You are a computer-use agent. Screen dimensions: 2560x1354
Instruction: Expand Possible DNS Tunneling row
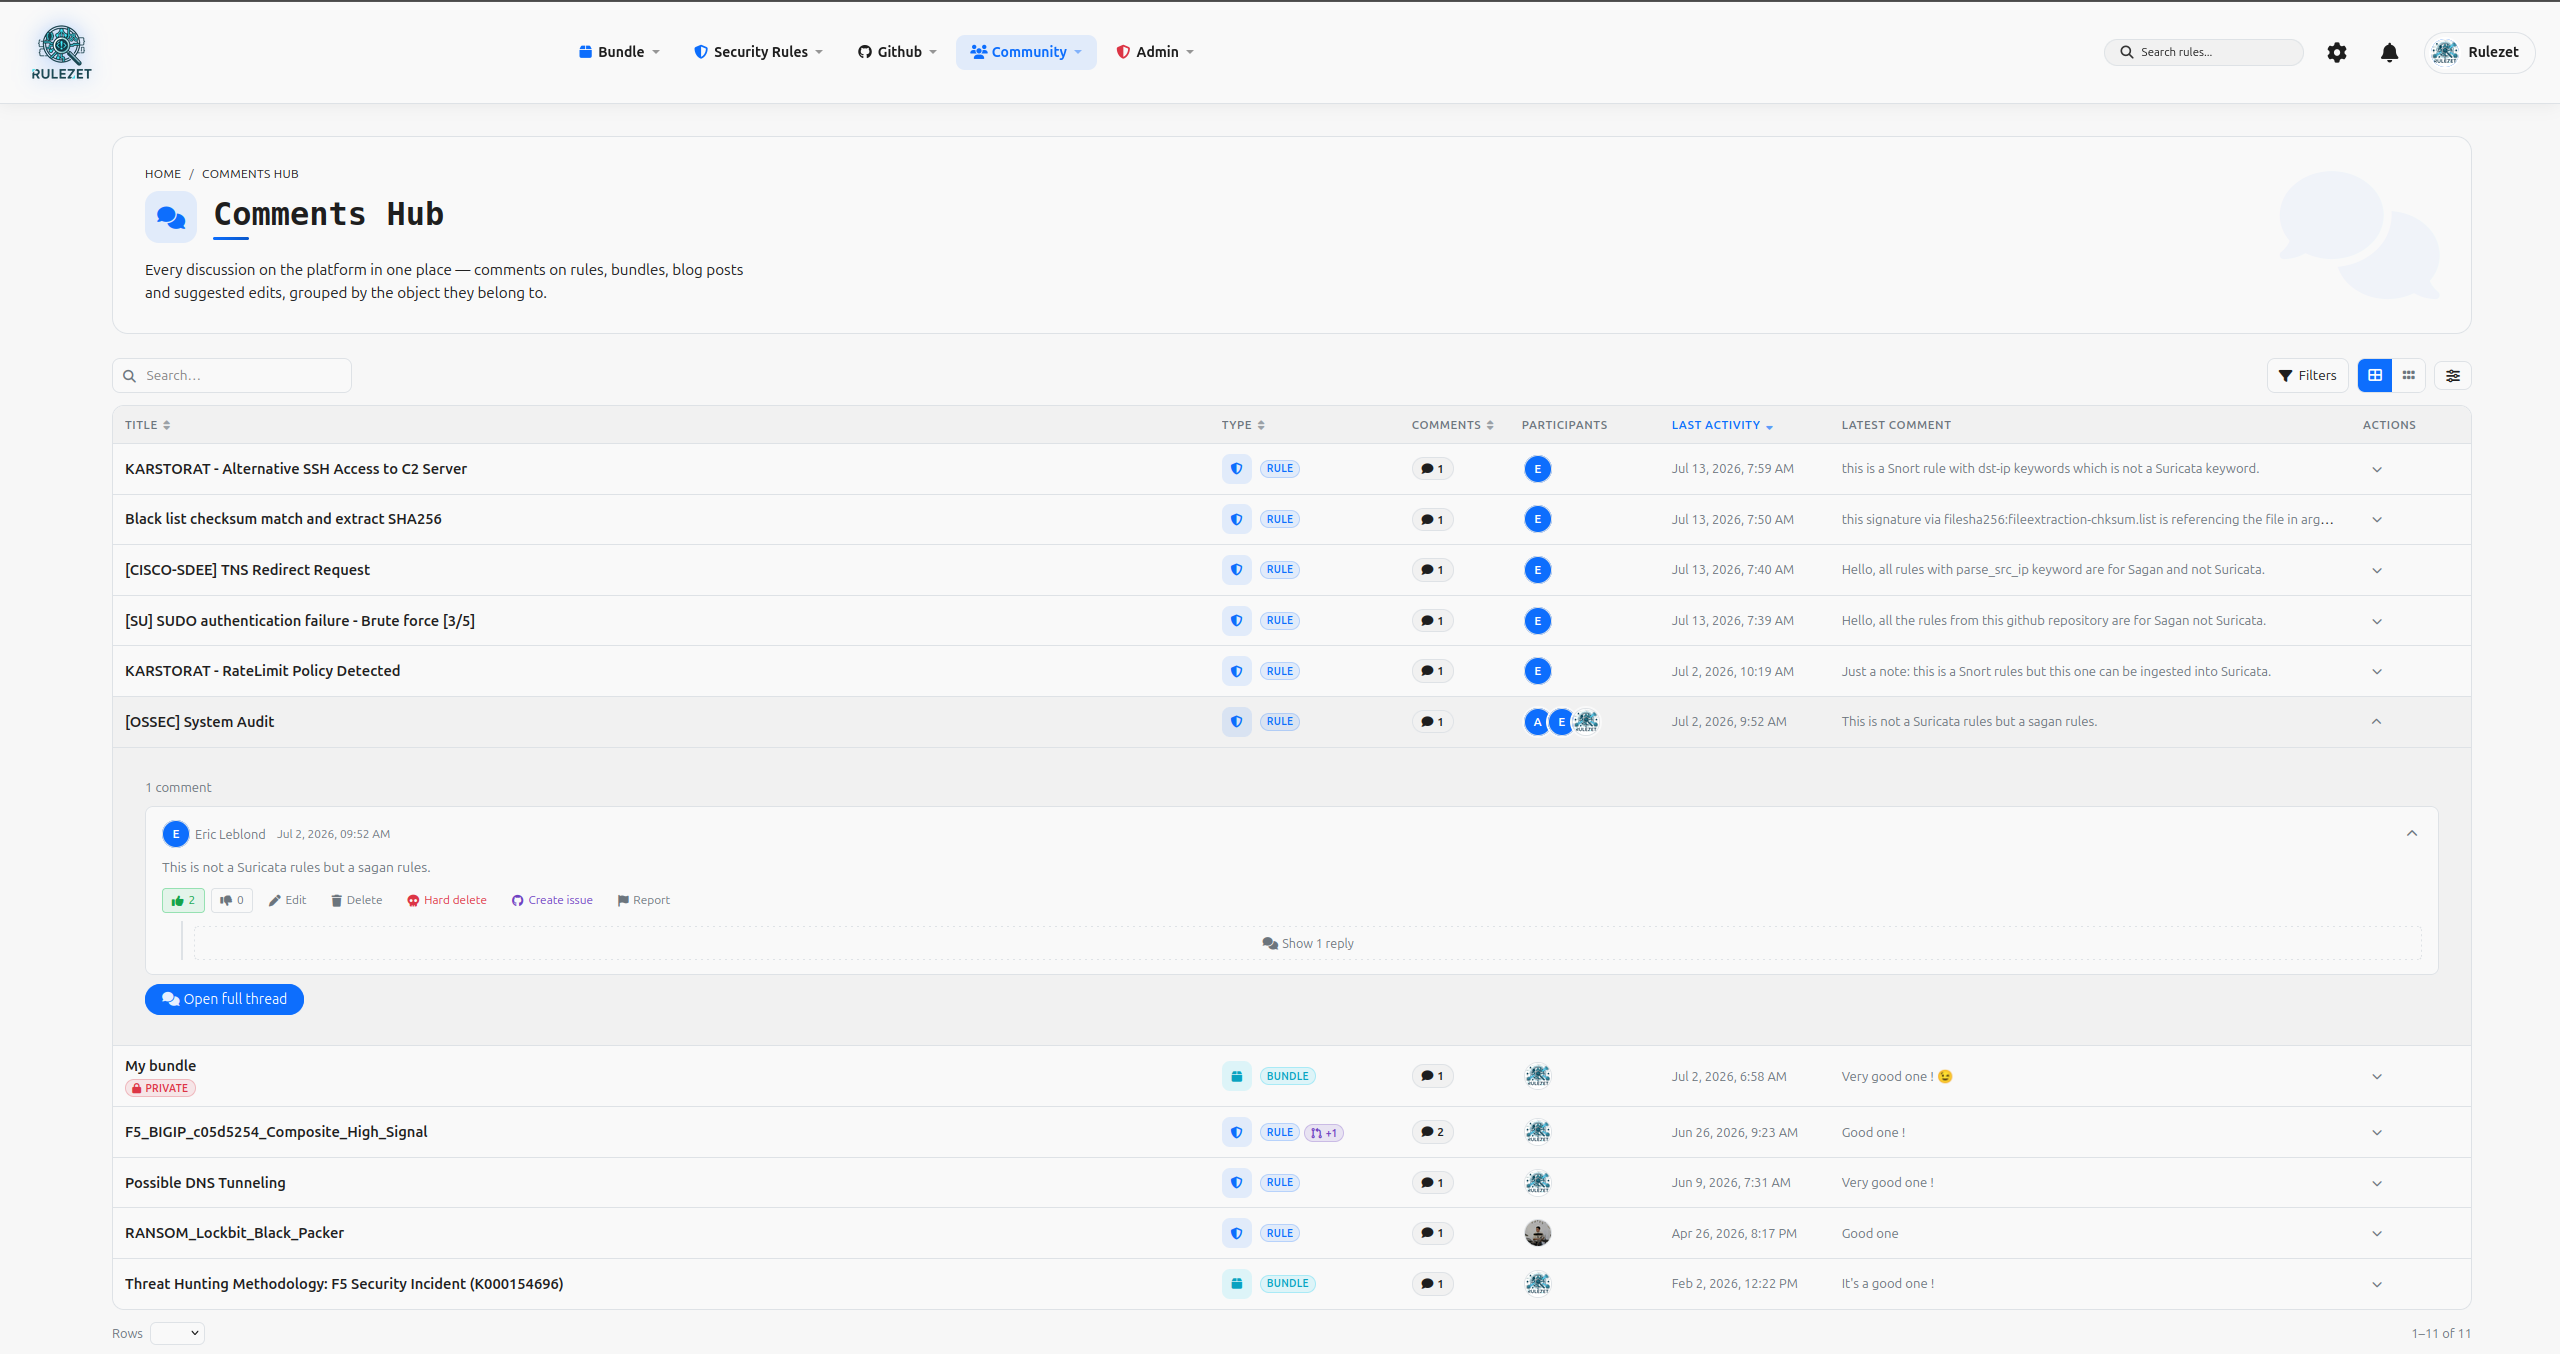(x=2377, y=1183)
